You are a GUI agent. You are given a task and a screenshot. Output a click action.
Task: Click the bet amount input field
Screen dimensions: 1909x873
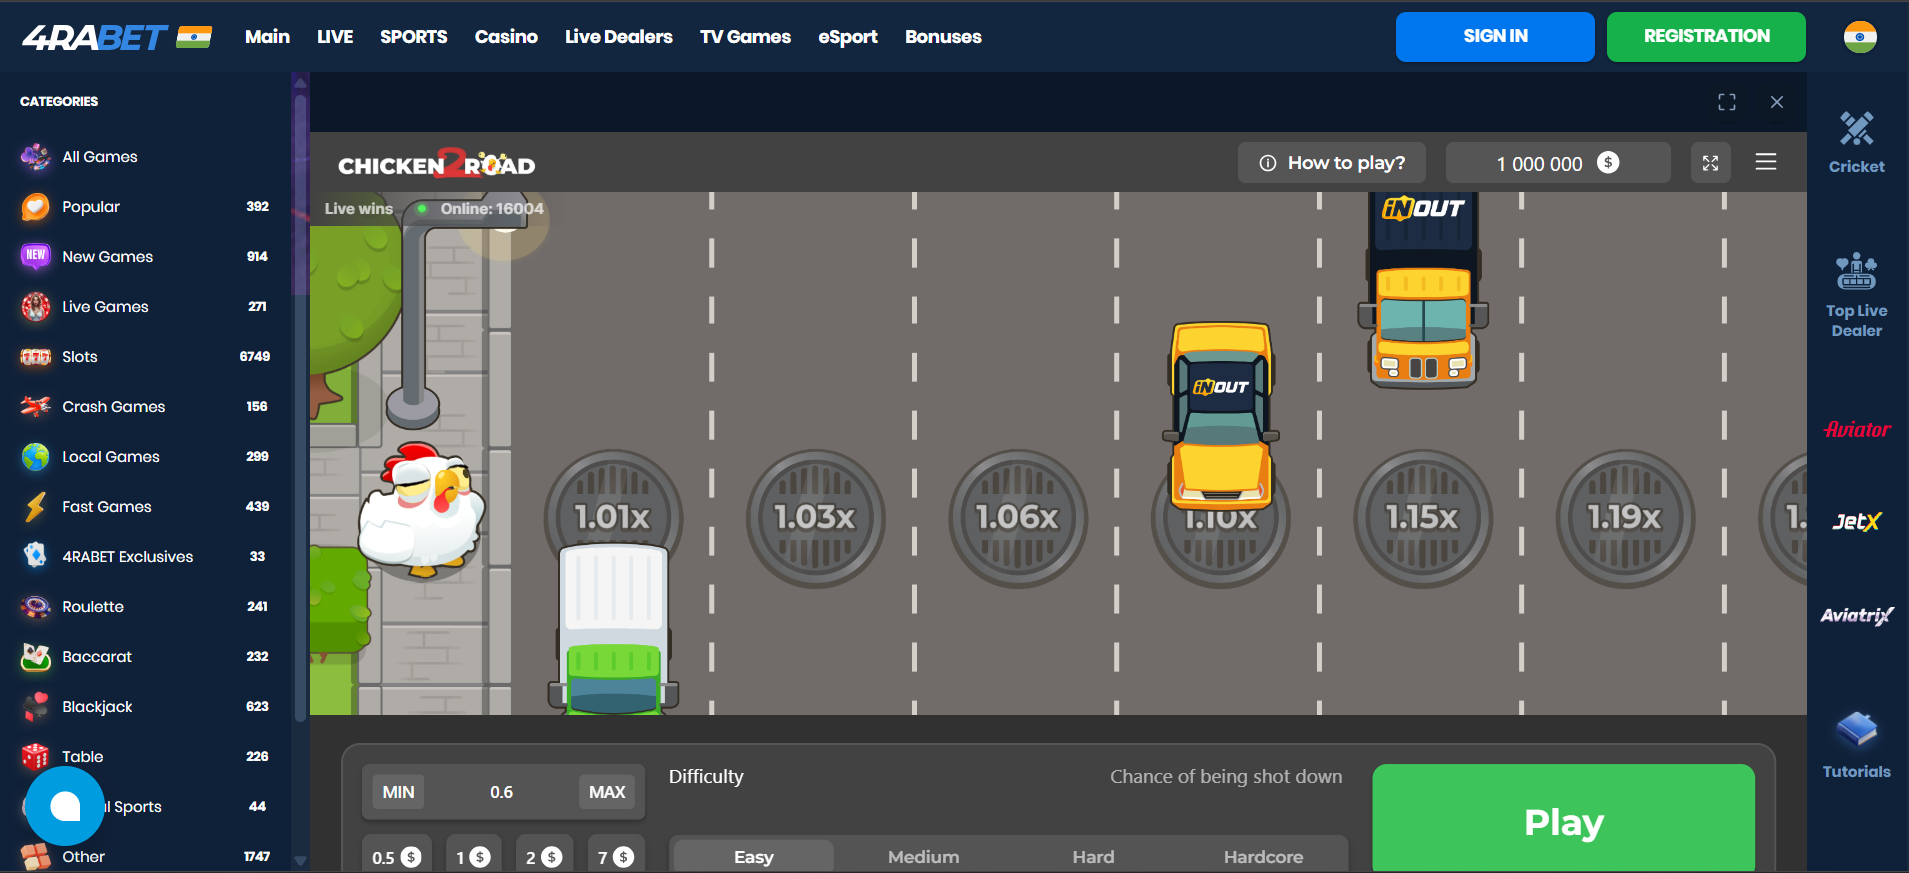[x=501, y=792]
